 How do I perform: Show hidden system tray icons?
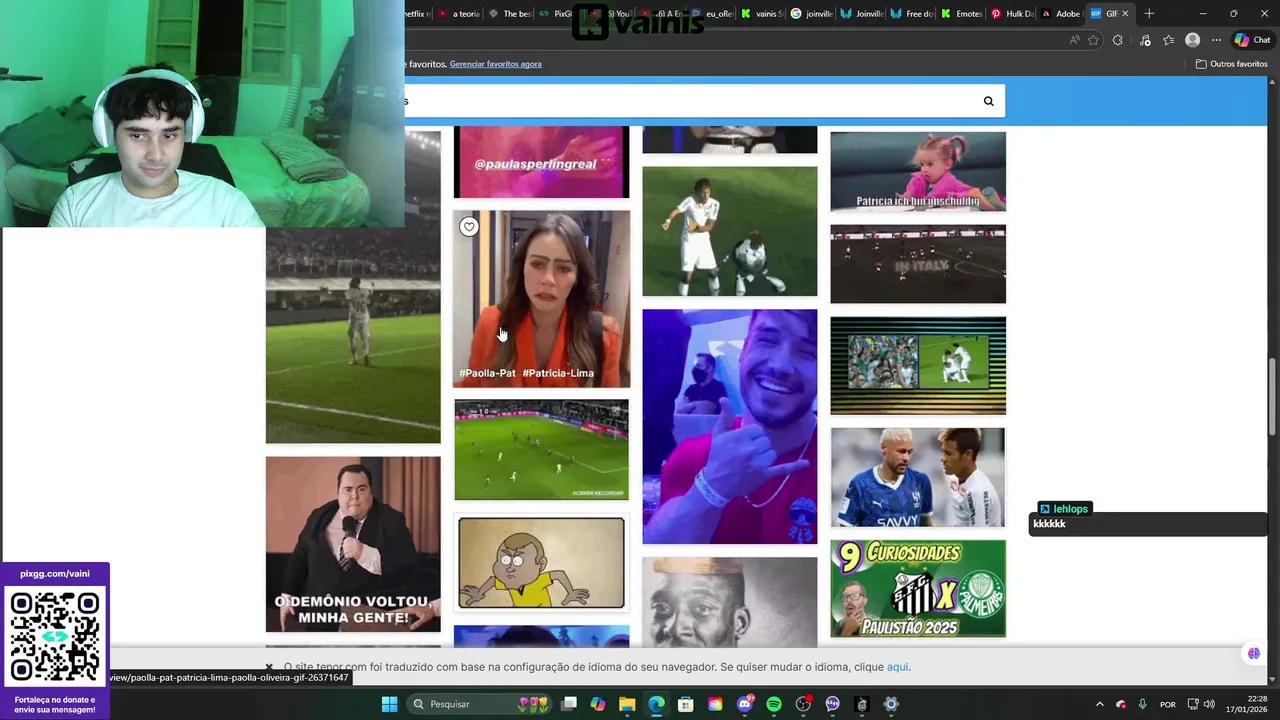[x=1099, y=704]
